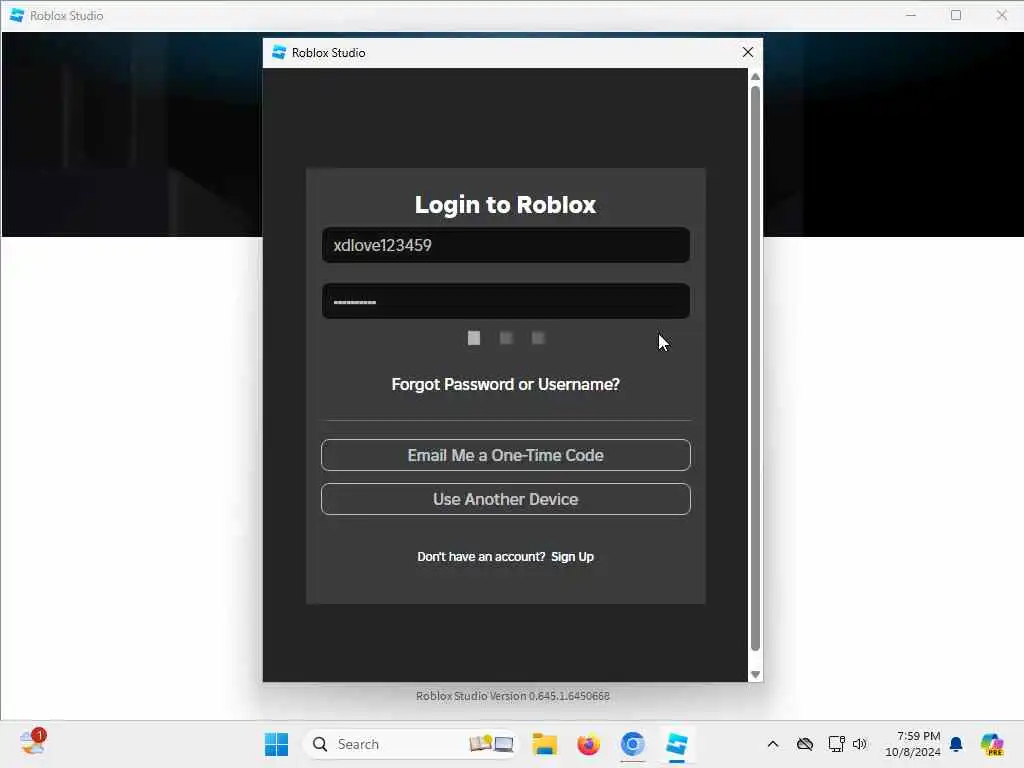Viewport: 1024px width, 768px height.
Task: Close the Roblox Studio login dialog
Action: [748, 52]
